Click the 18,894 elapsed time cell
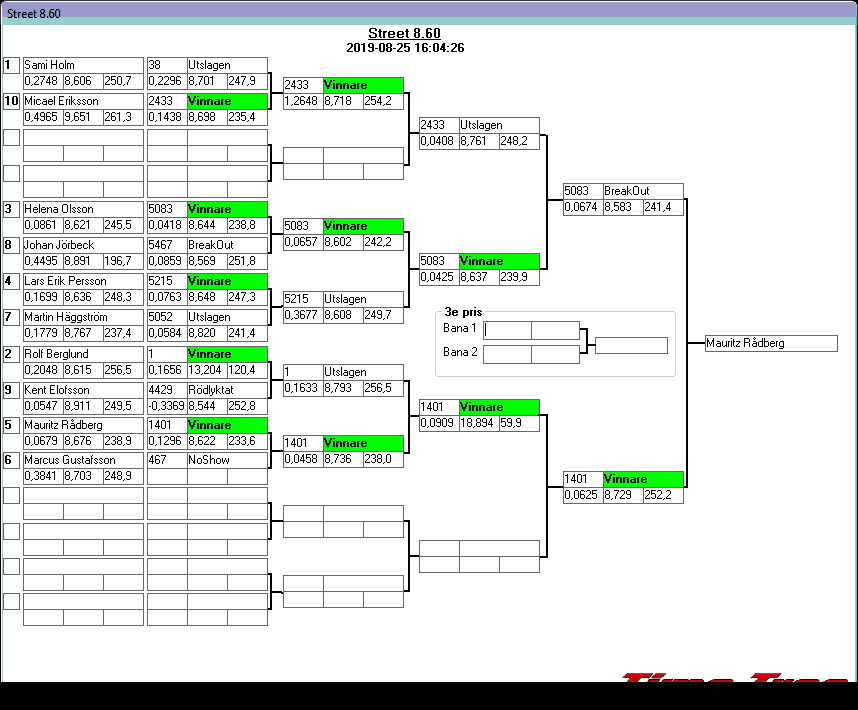 [479, 423]
